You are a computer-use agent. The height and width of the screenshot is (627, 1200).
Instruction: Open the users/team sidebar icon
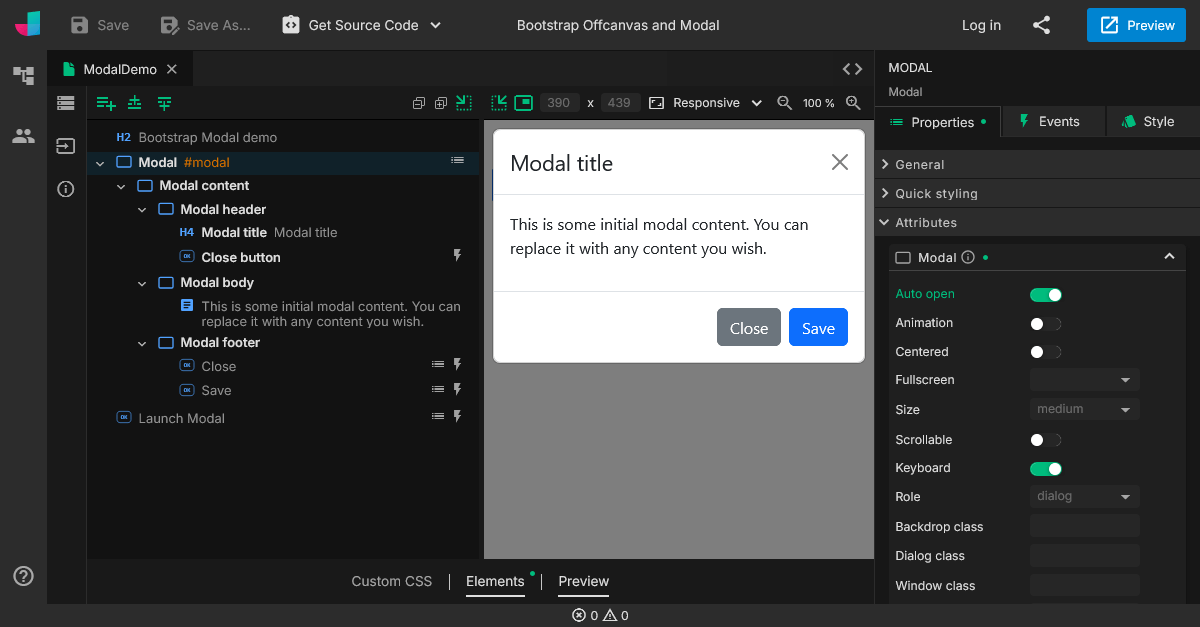23,136
